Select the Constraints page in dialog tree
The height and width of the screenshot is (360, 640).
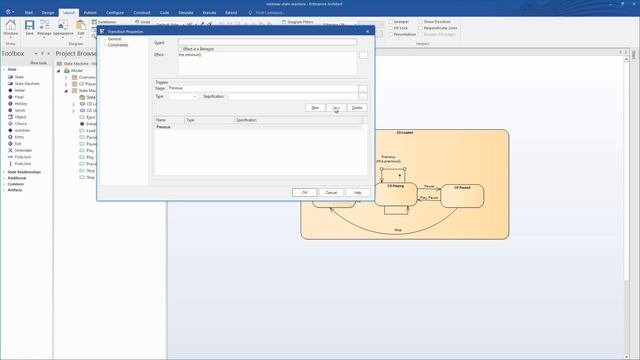(118, 45)
